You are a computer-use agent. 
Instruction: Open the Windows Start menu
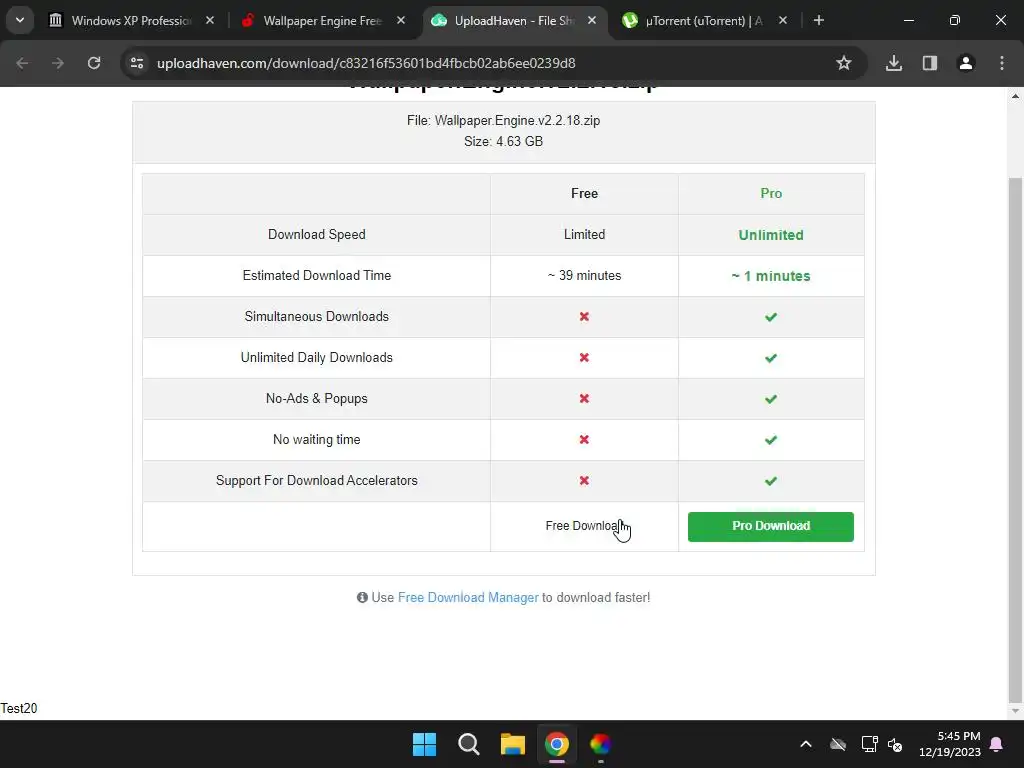(424, 744)
